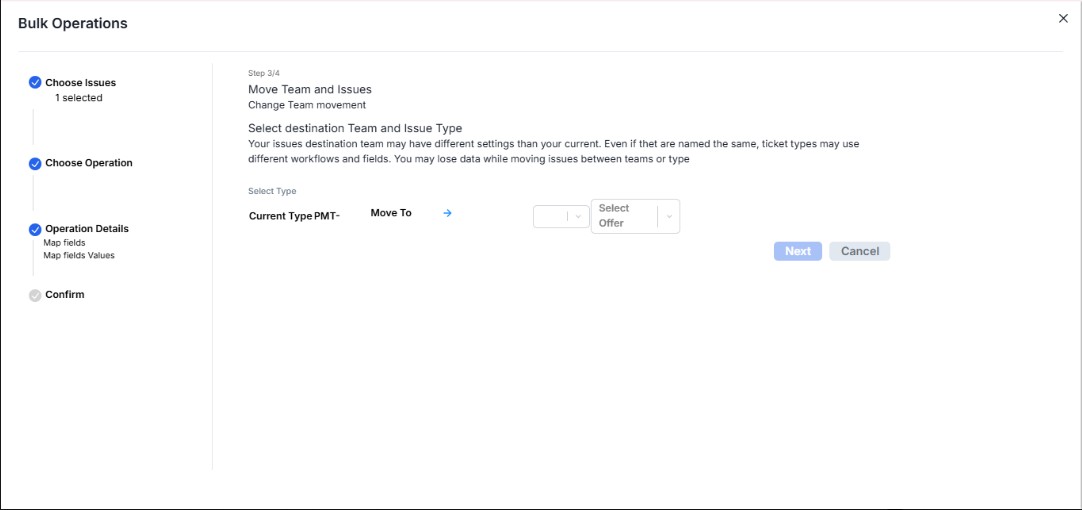This screenshot has width=1082, height=510.
Task: Click the blue Move To arrow icon
Action: (x=447, y=213)
